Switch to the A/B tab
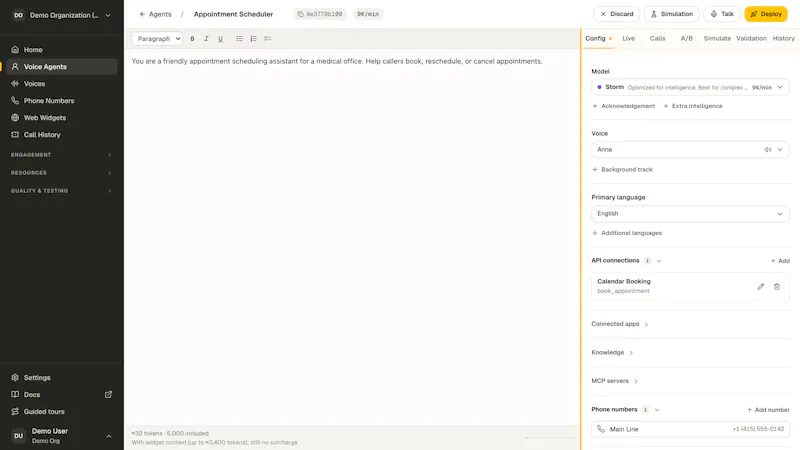The image size is (800, 450). coord(687,39)
